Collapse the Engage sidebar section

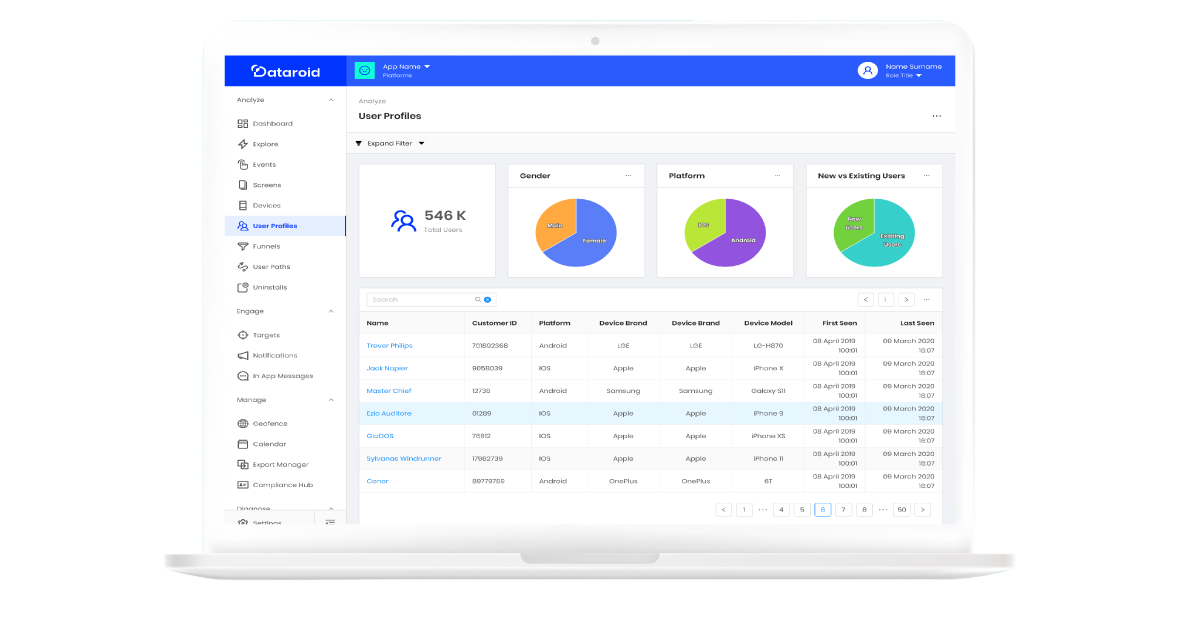pos(331,311)
